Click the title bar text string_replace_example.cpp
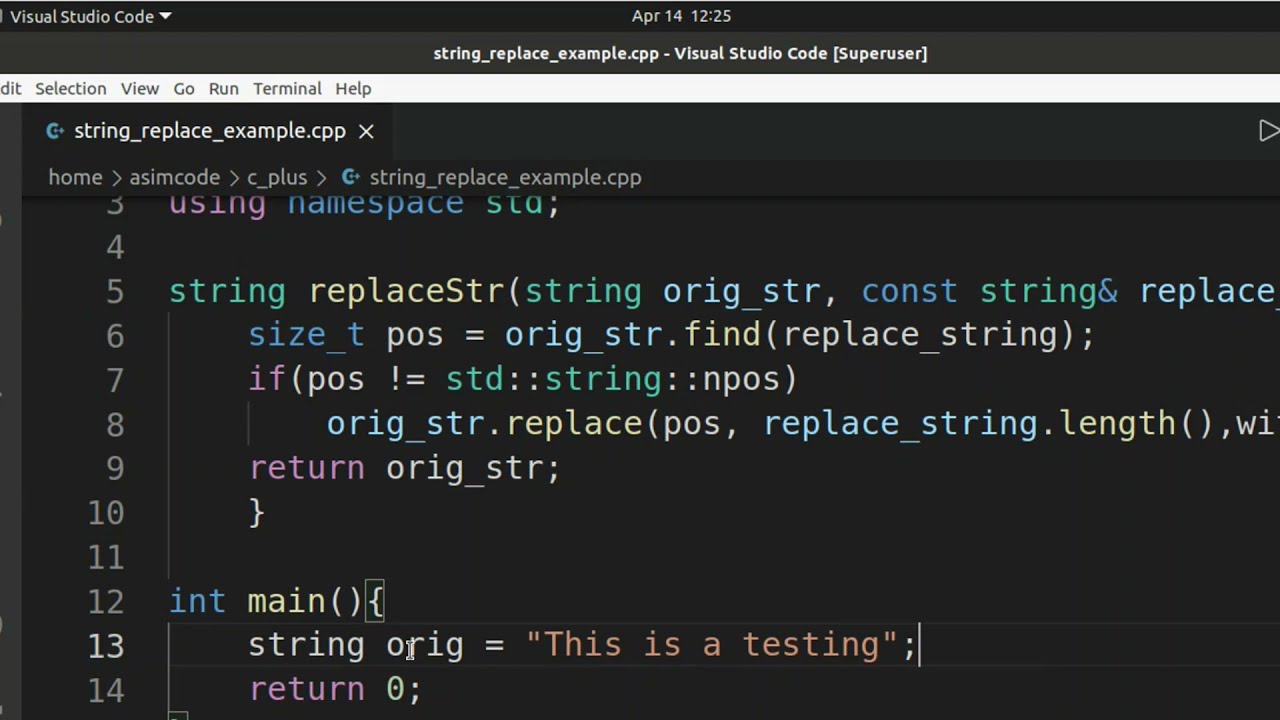 [547, 53]
